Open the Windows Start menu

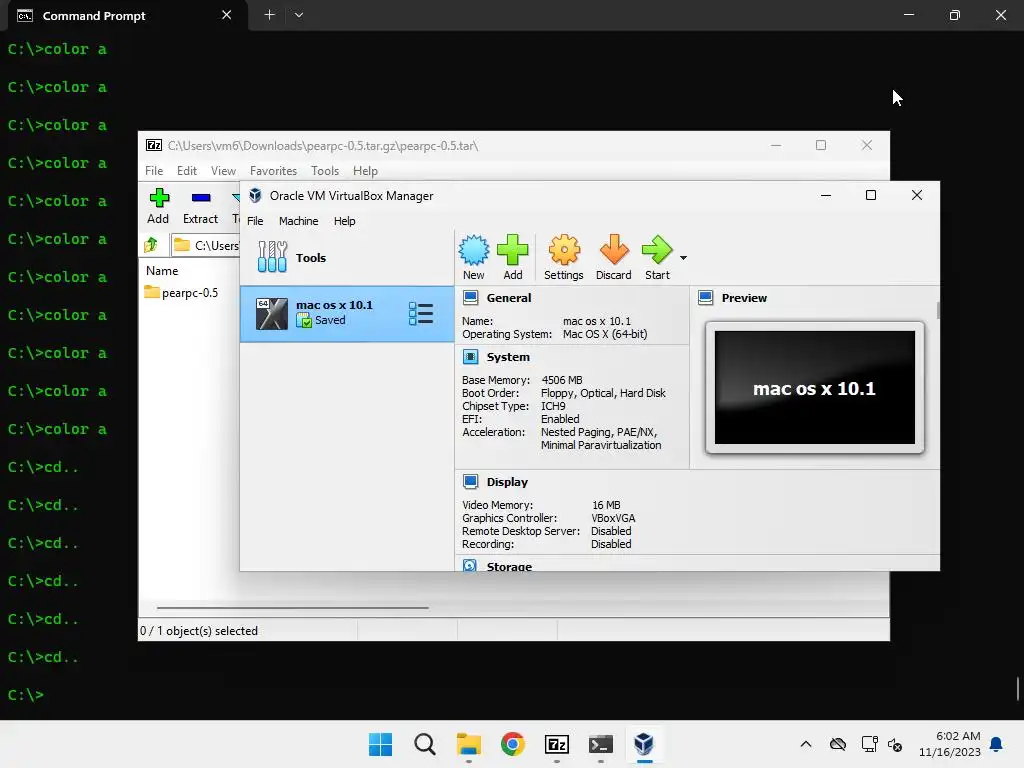380,744
